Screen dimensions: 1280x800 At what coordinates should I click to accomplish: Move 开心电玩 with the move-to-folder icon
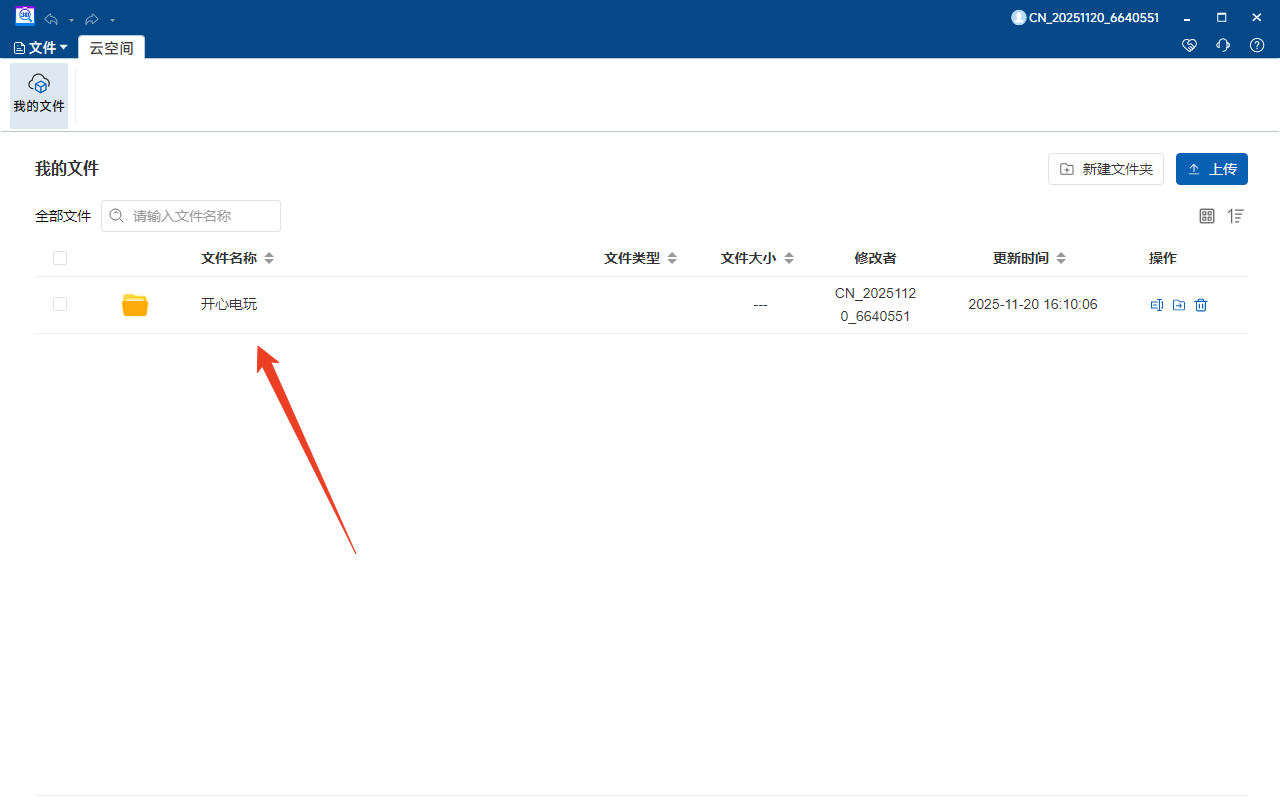1178,305
